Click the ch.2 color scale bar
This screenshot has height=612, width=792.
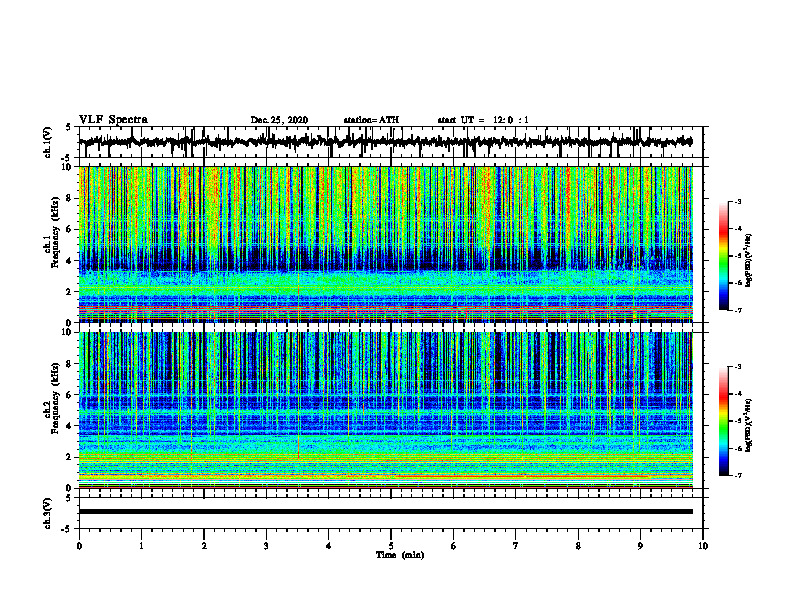click(723, 421)
